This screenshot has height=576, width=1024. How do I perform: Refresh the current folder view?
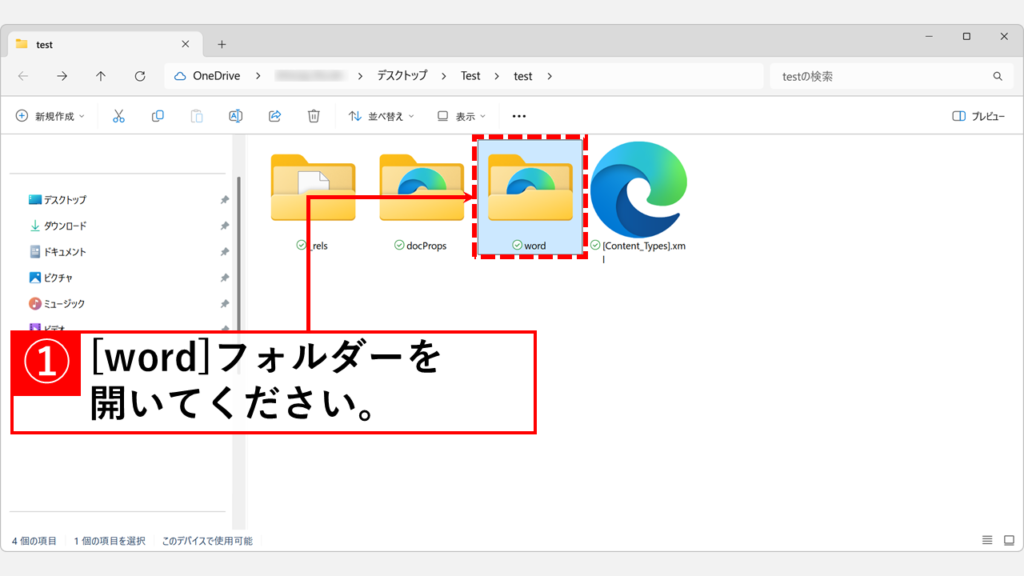[140, 76]
